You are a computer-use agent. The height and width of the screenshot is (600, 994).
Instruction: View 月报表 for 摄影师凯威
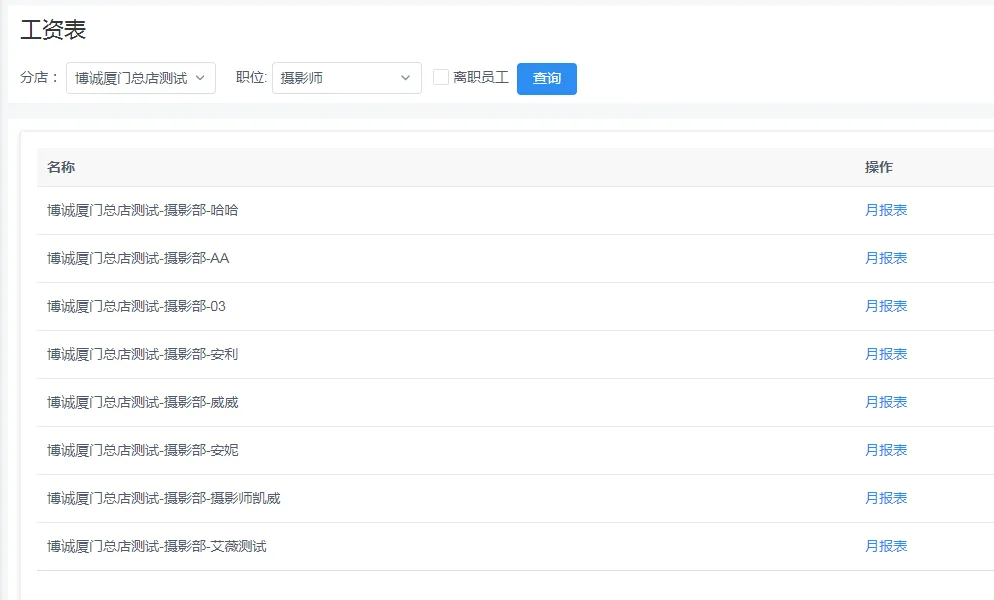click(885, 498)
